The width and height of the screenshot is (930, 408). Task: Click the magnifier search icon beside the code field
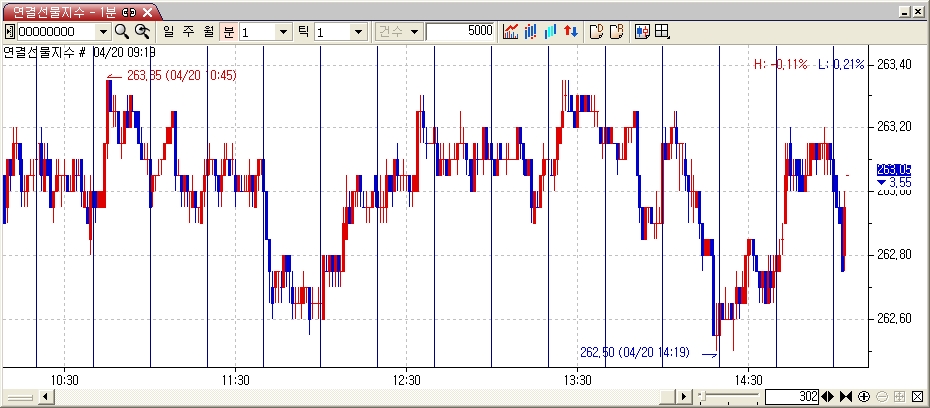tap(122, 31)
